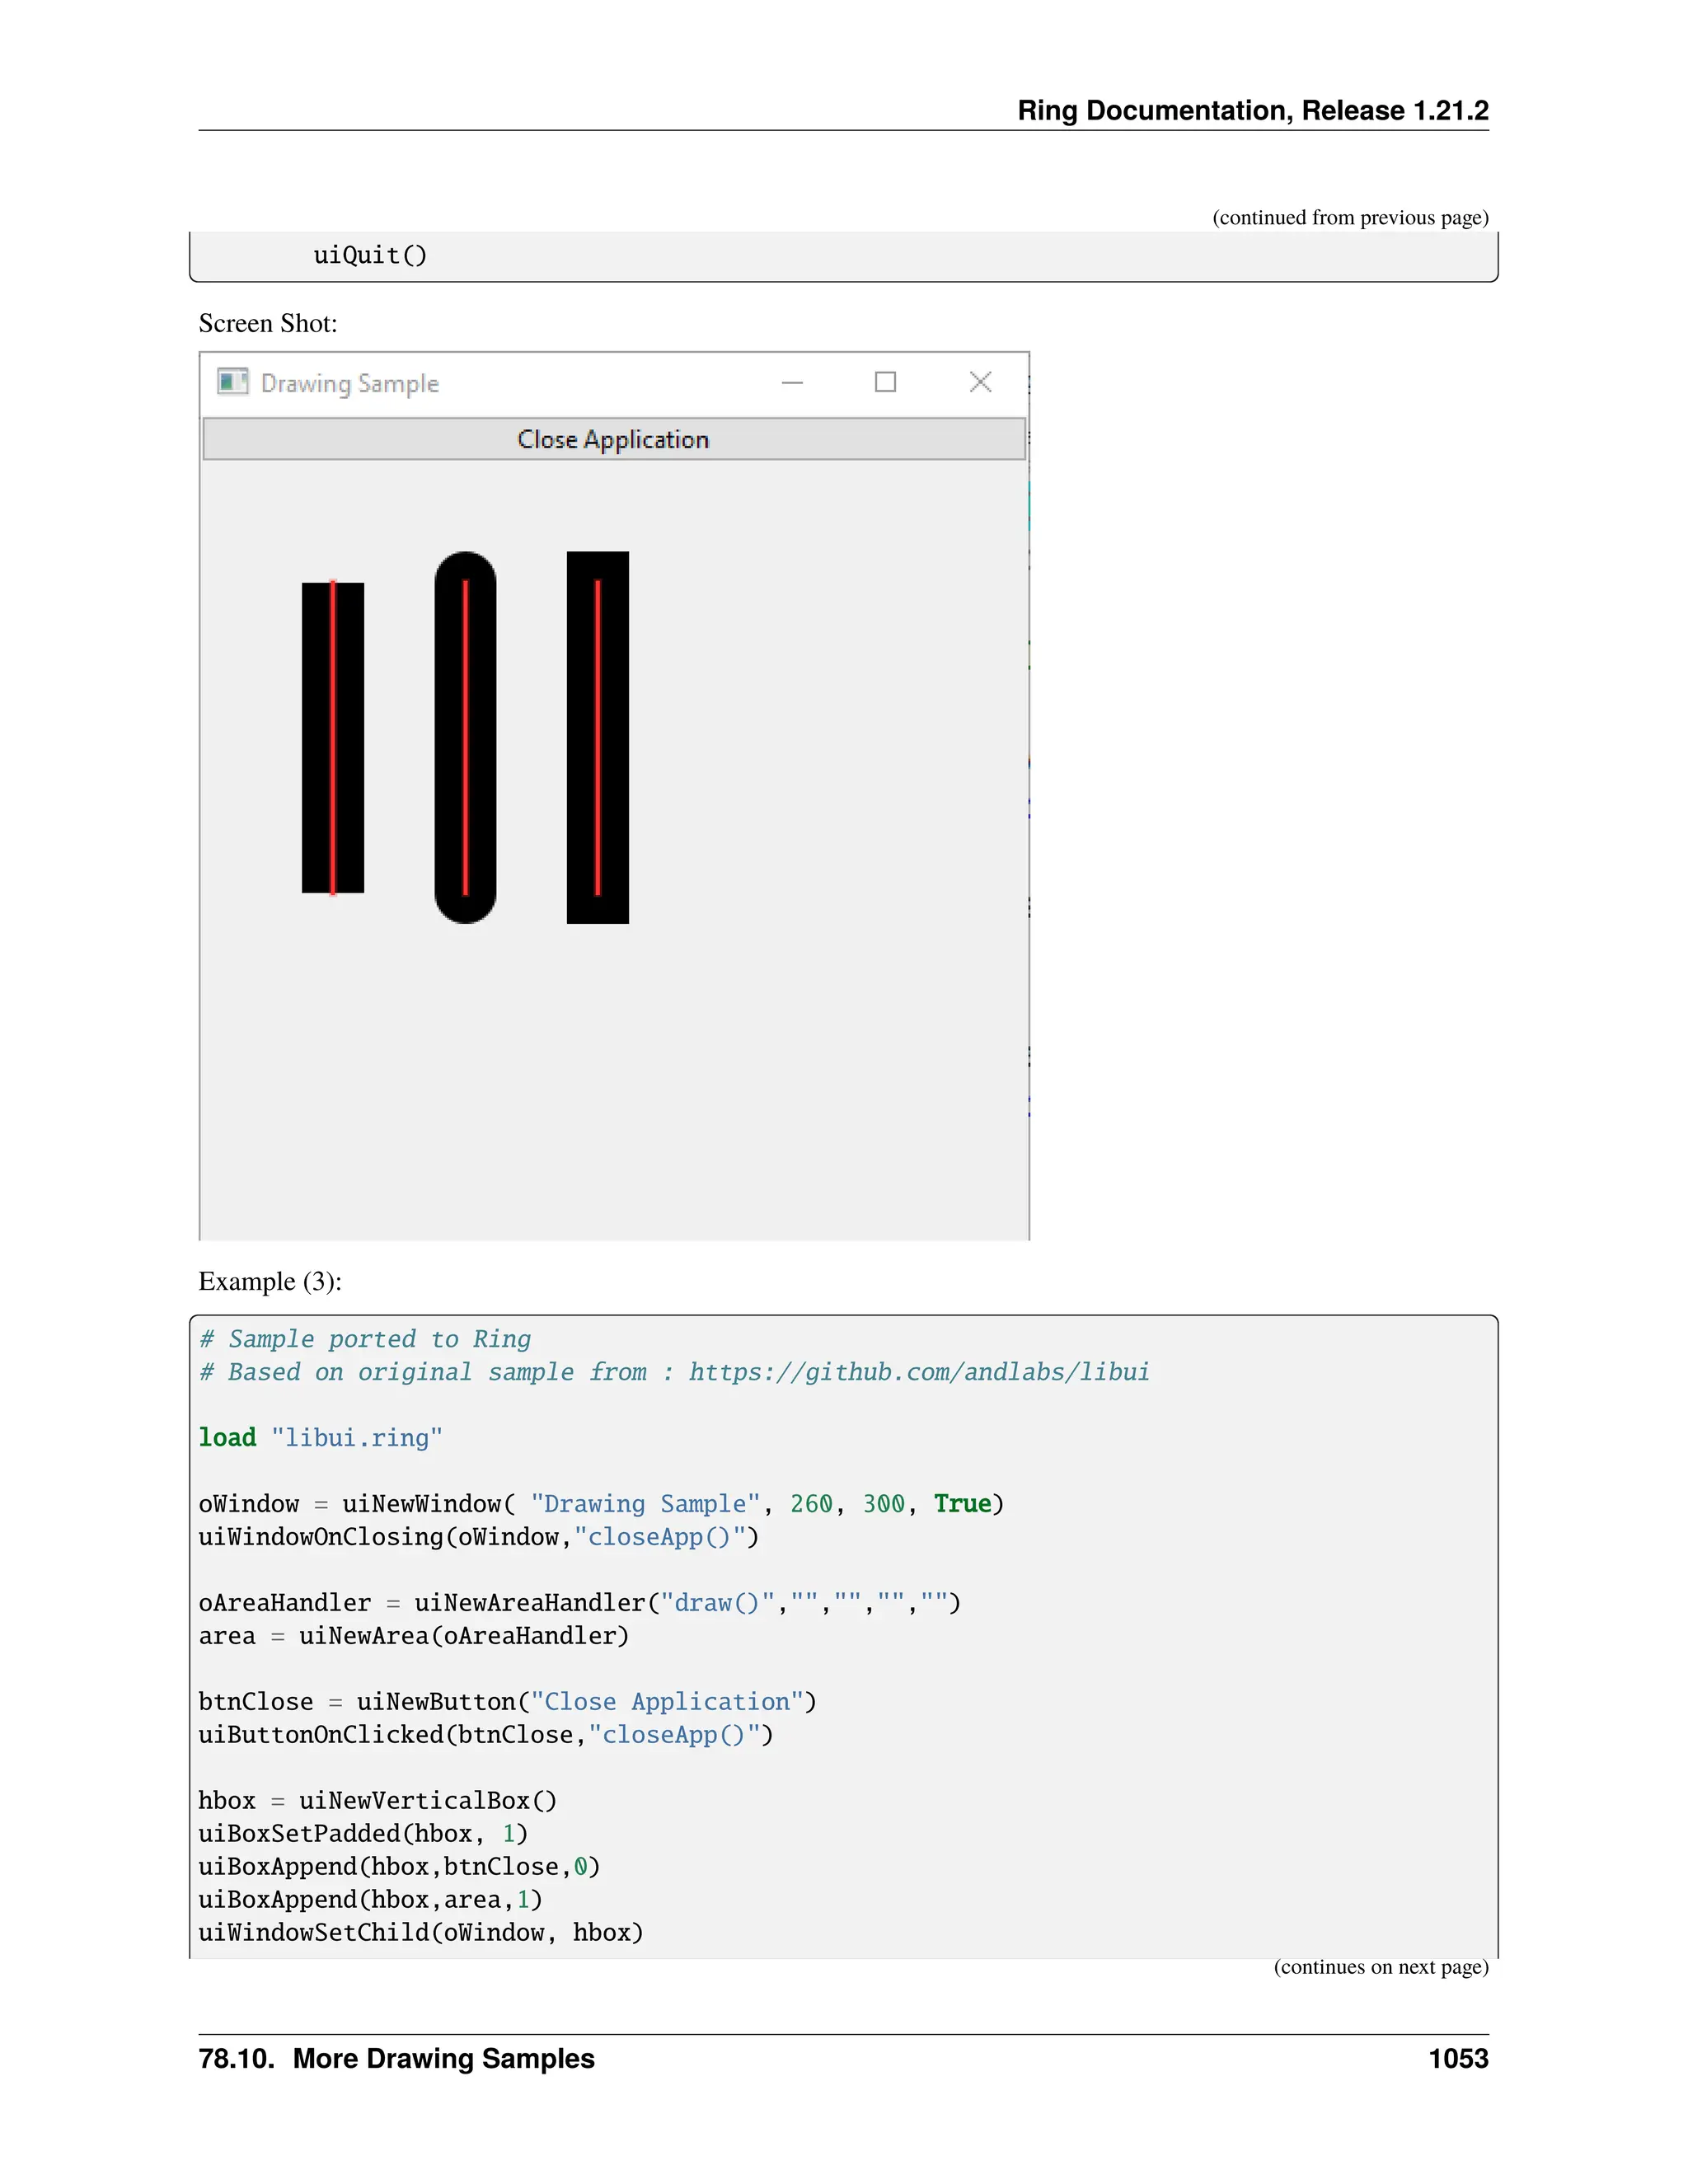The width and height of the screenshot is (1688, 2184).
Task: Maximize the Drawing Sample window
Action: pos(885,382)
